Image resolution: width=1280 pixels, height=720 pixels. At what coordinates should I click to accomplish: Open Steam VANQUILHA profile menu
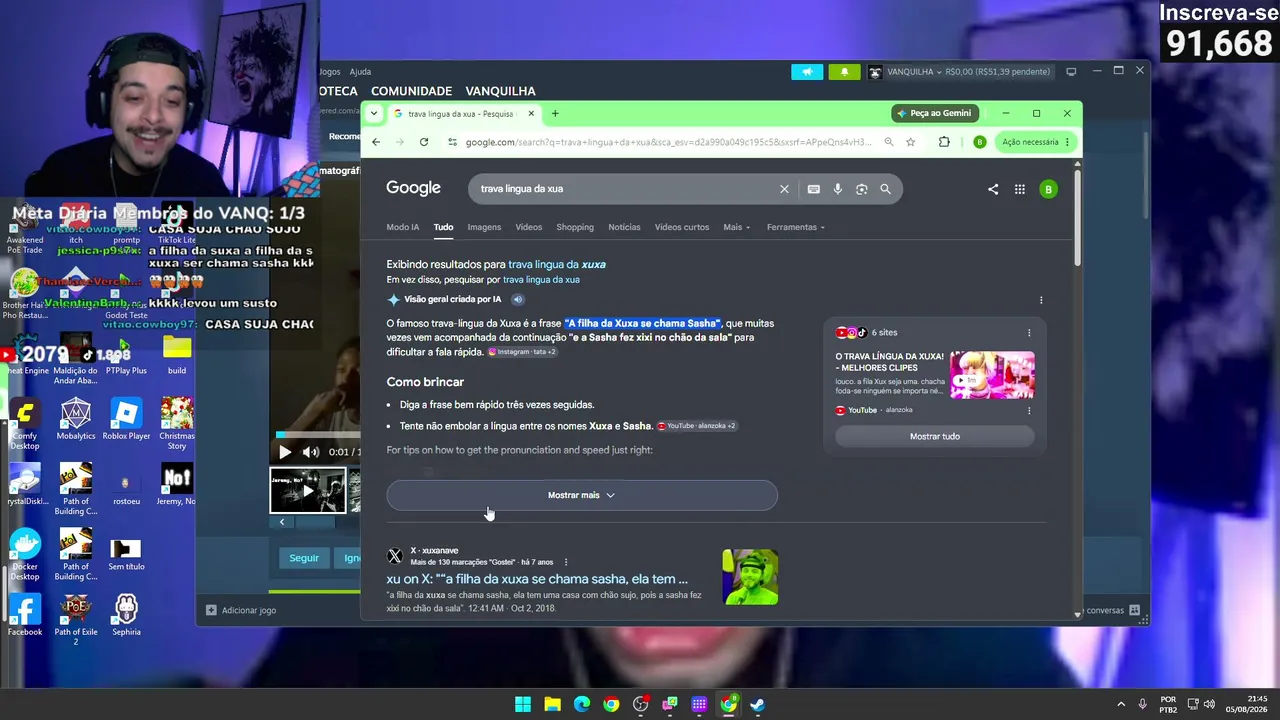pos(500,91)
